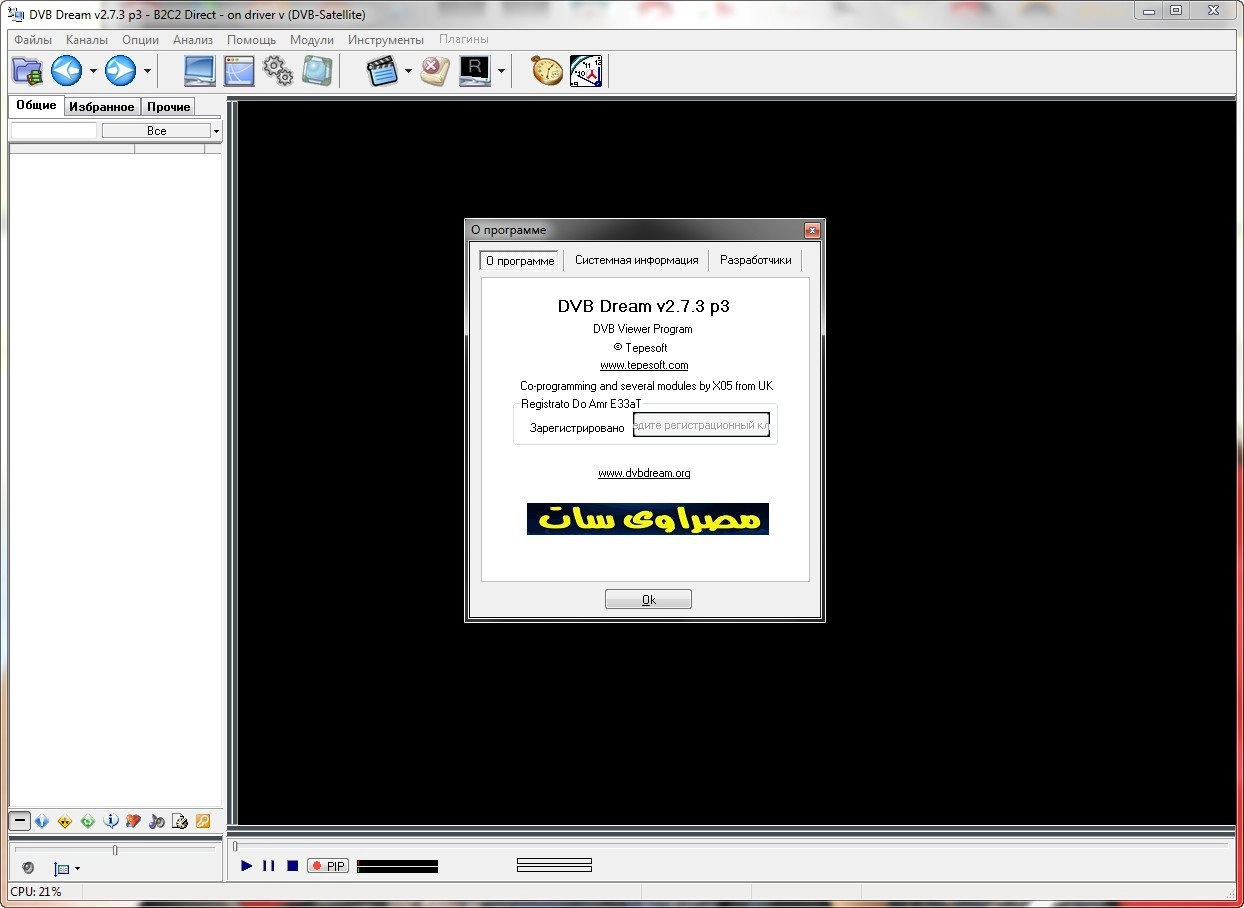Go to the previous channel with the left arrow

point(67,71)
